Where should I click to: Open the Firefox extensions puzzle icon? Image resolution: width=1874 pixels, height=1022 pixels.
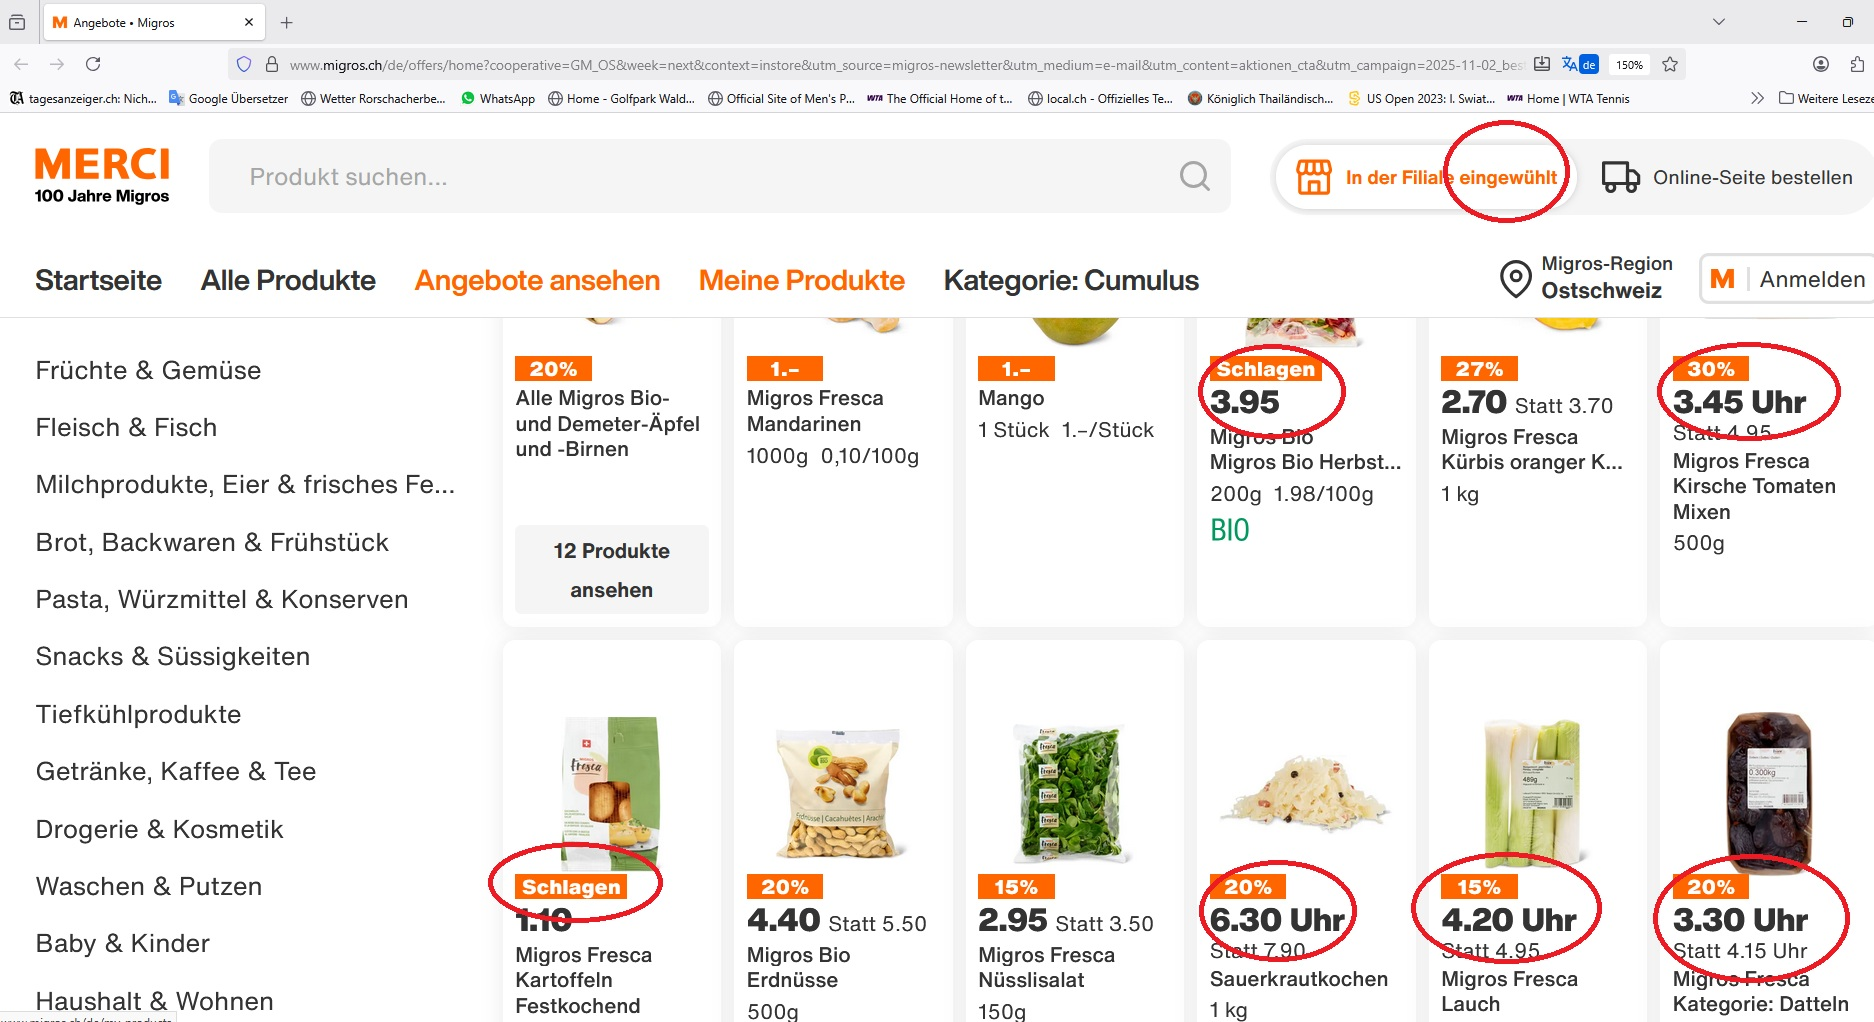pyautogui.click(x=1857, y=65)
